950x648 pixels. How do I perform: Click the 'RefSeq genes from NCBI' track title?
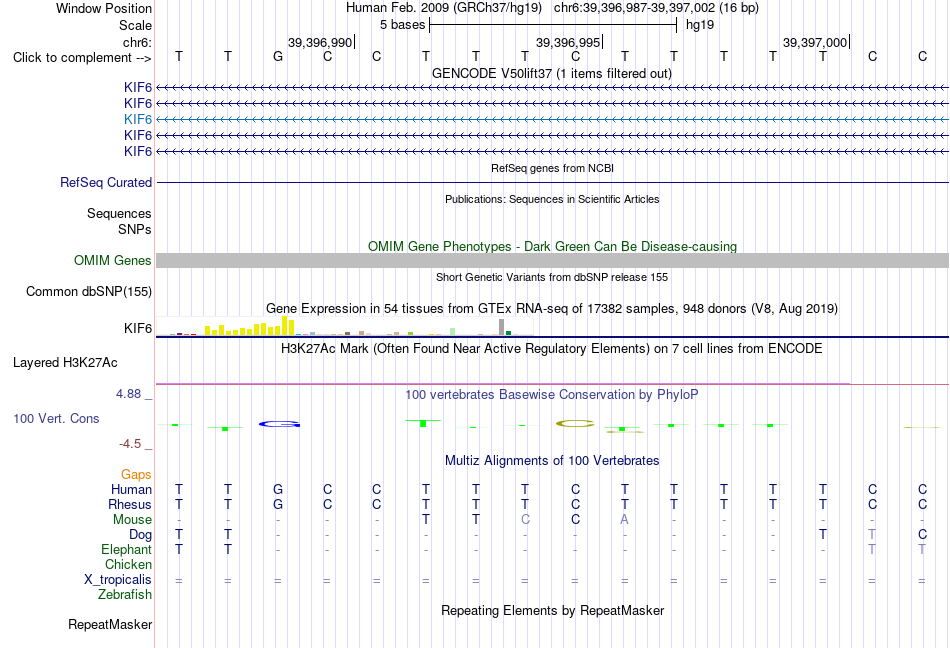(552, 168)
